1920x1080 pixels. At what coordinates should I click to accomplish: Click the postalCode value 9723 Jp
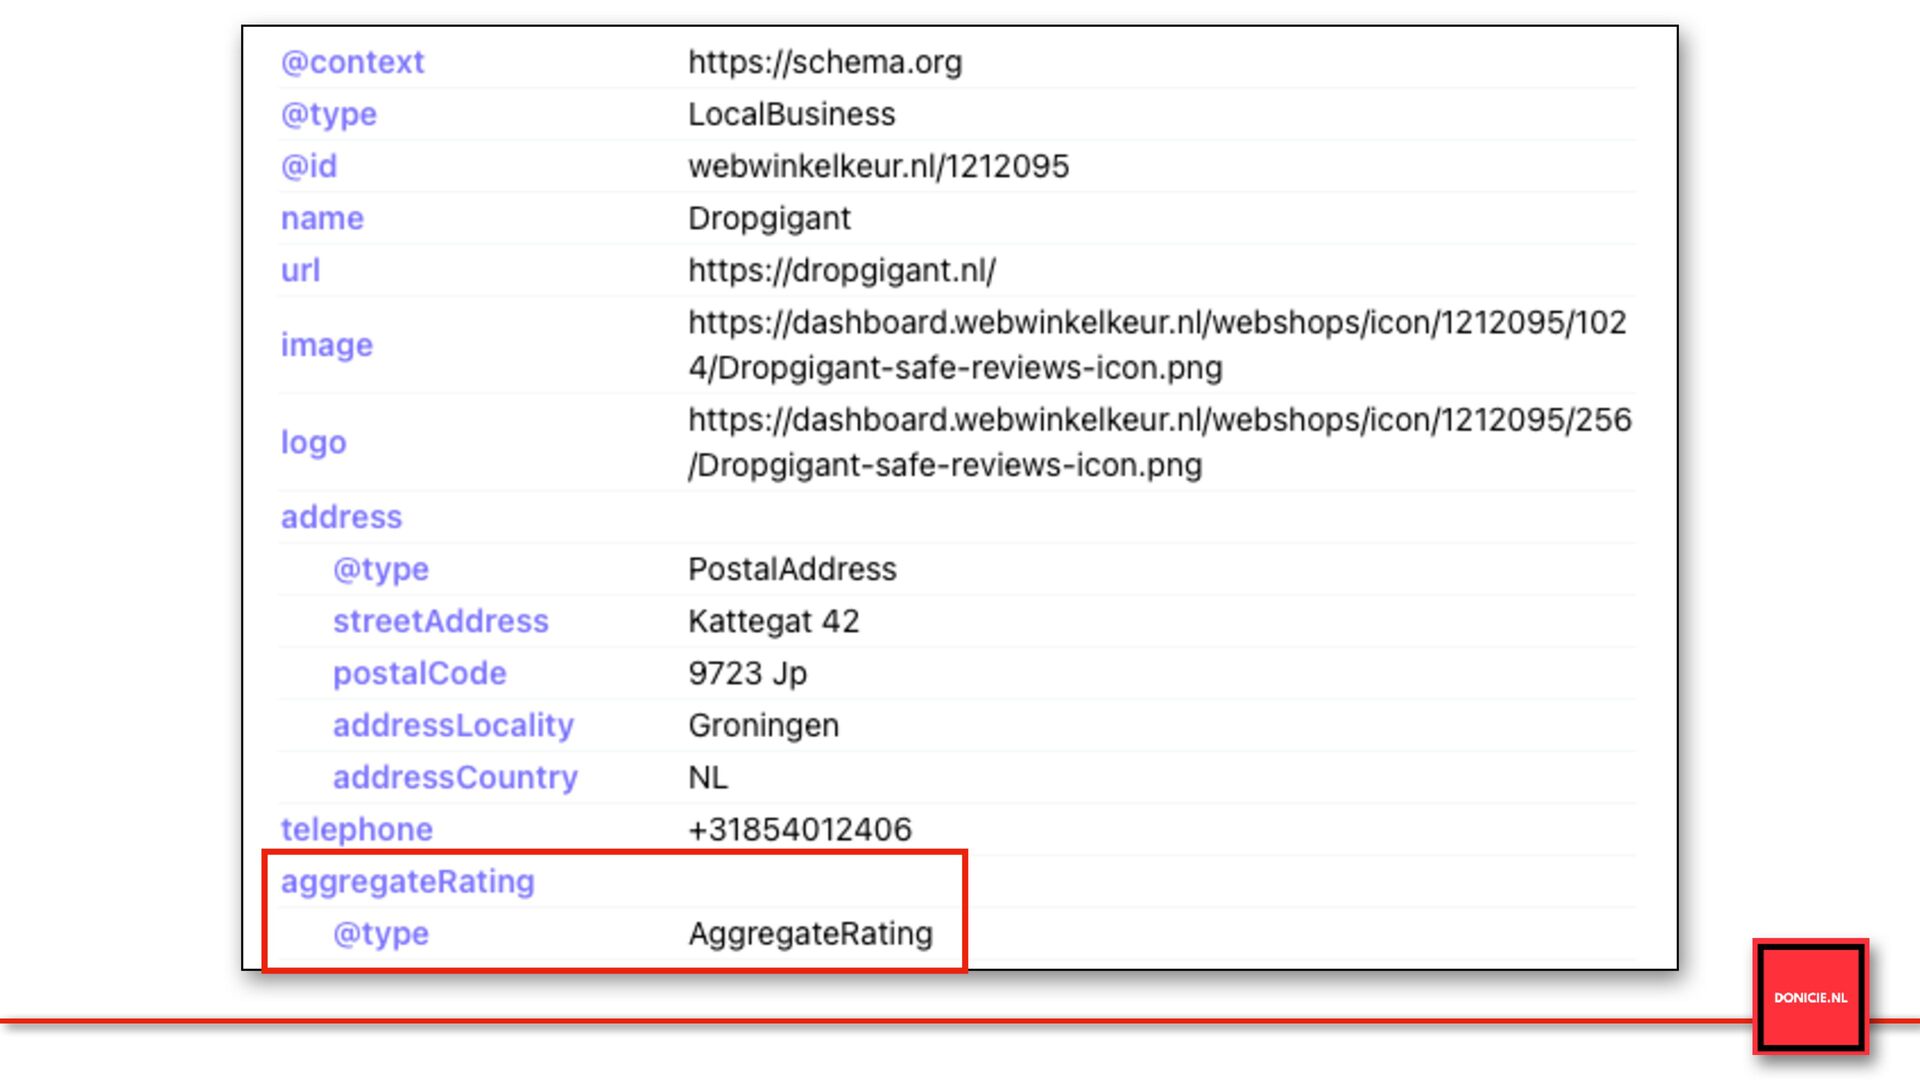(x=747, y=673)
